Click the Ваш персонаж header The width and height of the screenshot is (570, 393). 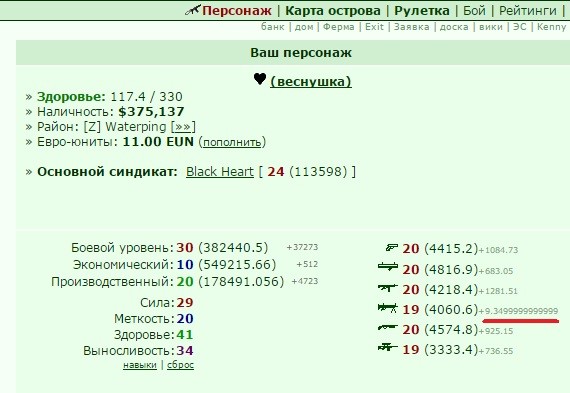(x=301, y=53)
